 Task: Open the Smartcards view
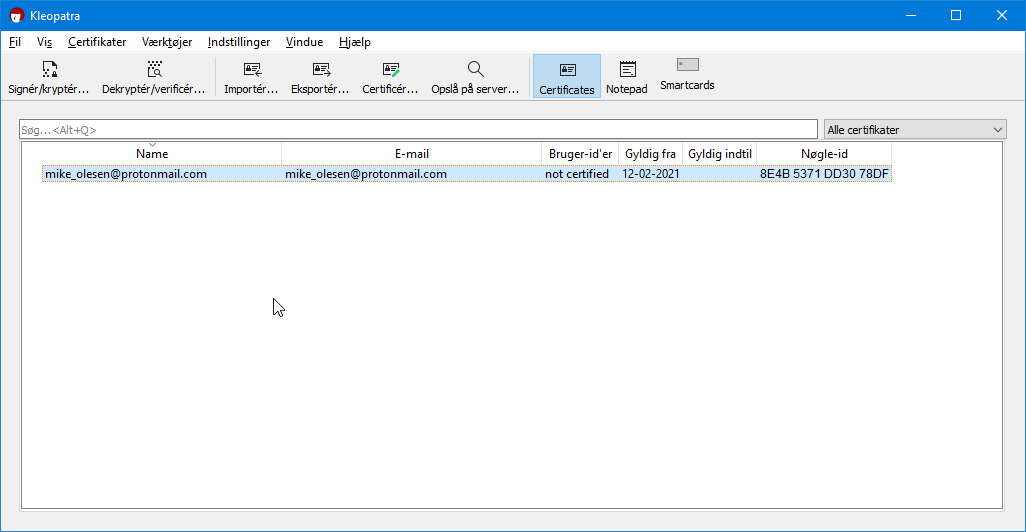coord(687,74)
